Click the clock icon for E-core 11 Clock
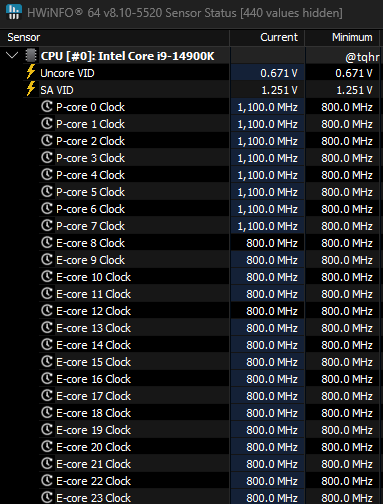Screen dimensions: 383x504 coord(47,294)
